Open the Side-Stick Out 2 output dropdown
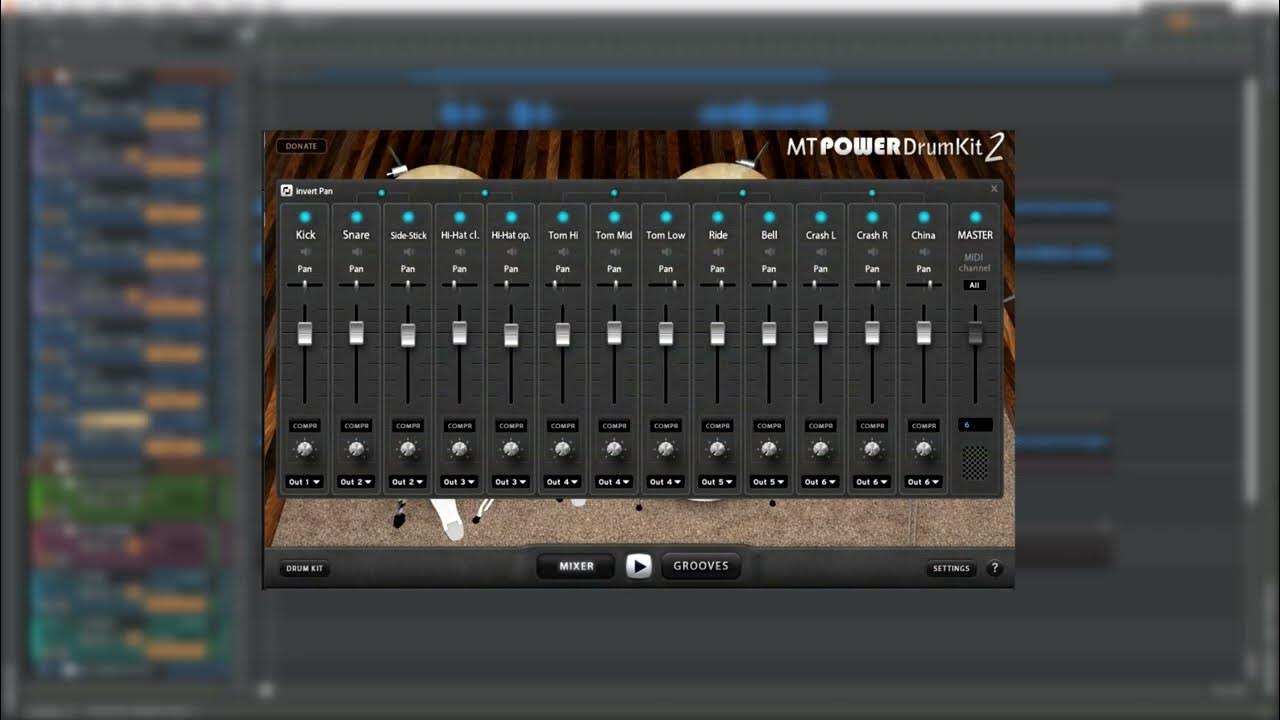1280x720 pixels. [x=408, y=482]
